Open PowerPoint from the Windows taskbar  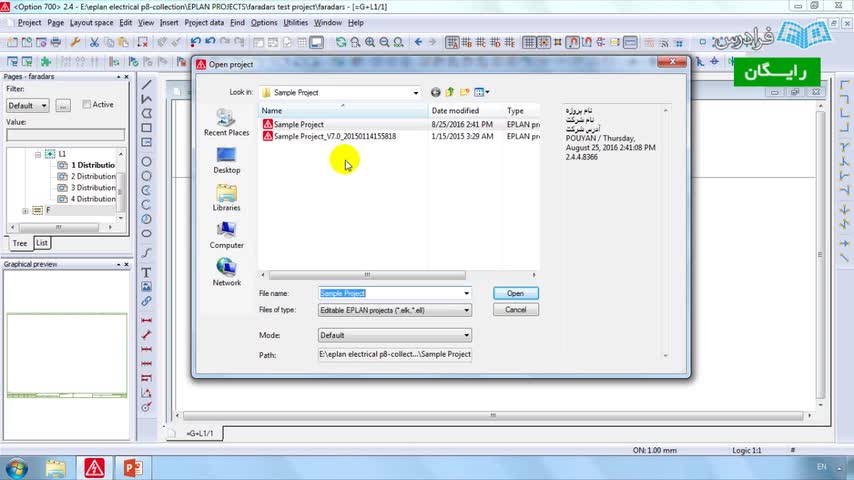pos(133,467)
